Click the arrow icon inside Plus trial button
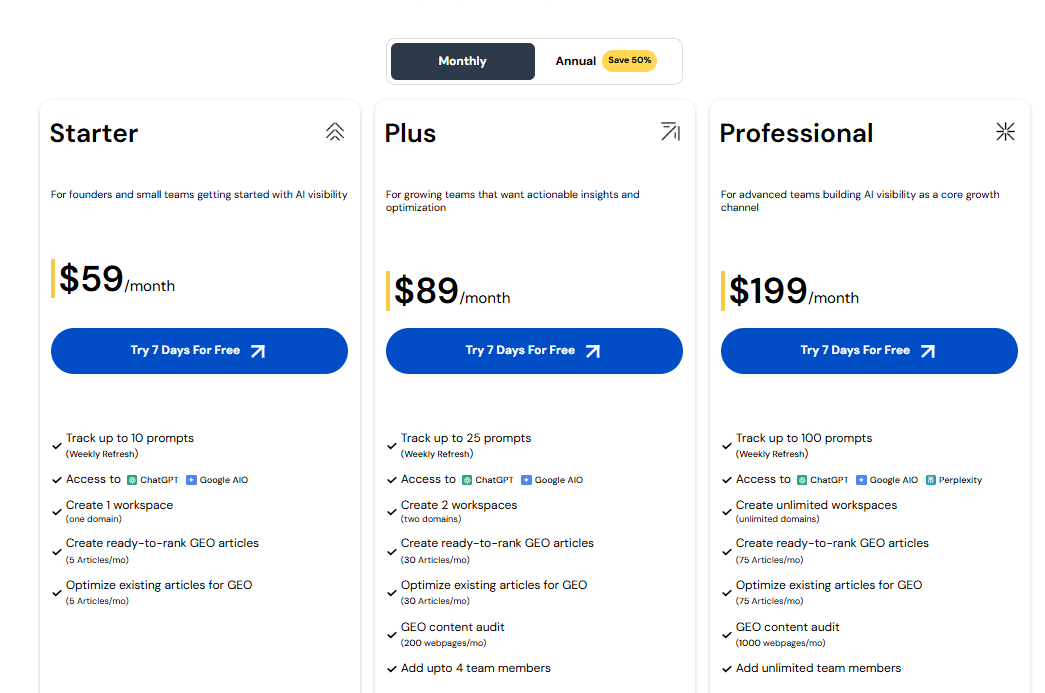 point(594,351)
